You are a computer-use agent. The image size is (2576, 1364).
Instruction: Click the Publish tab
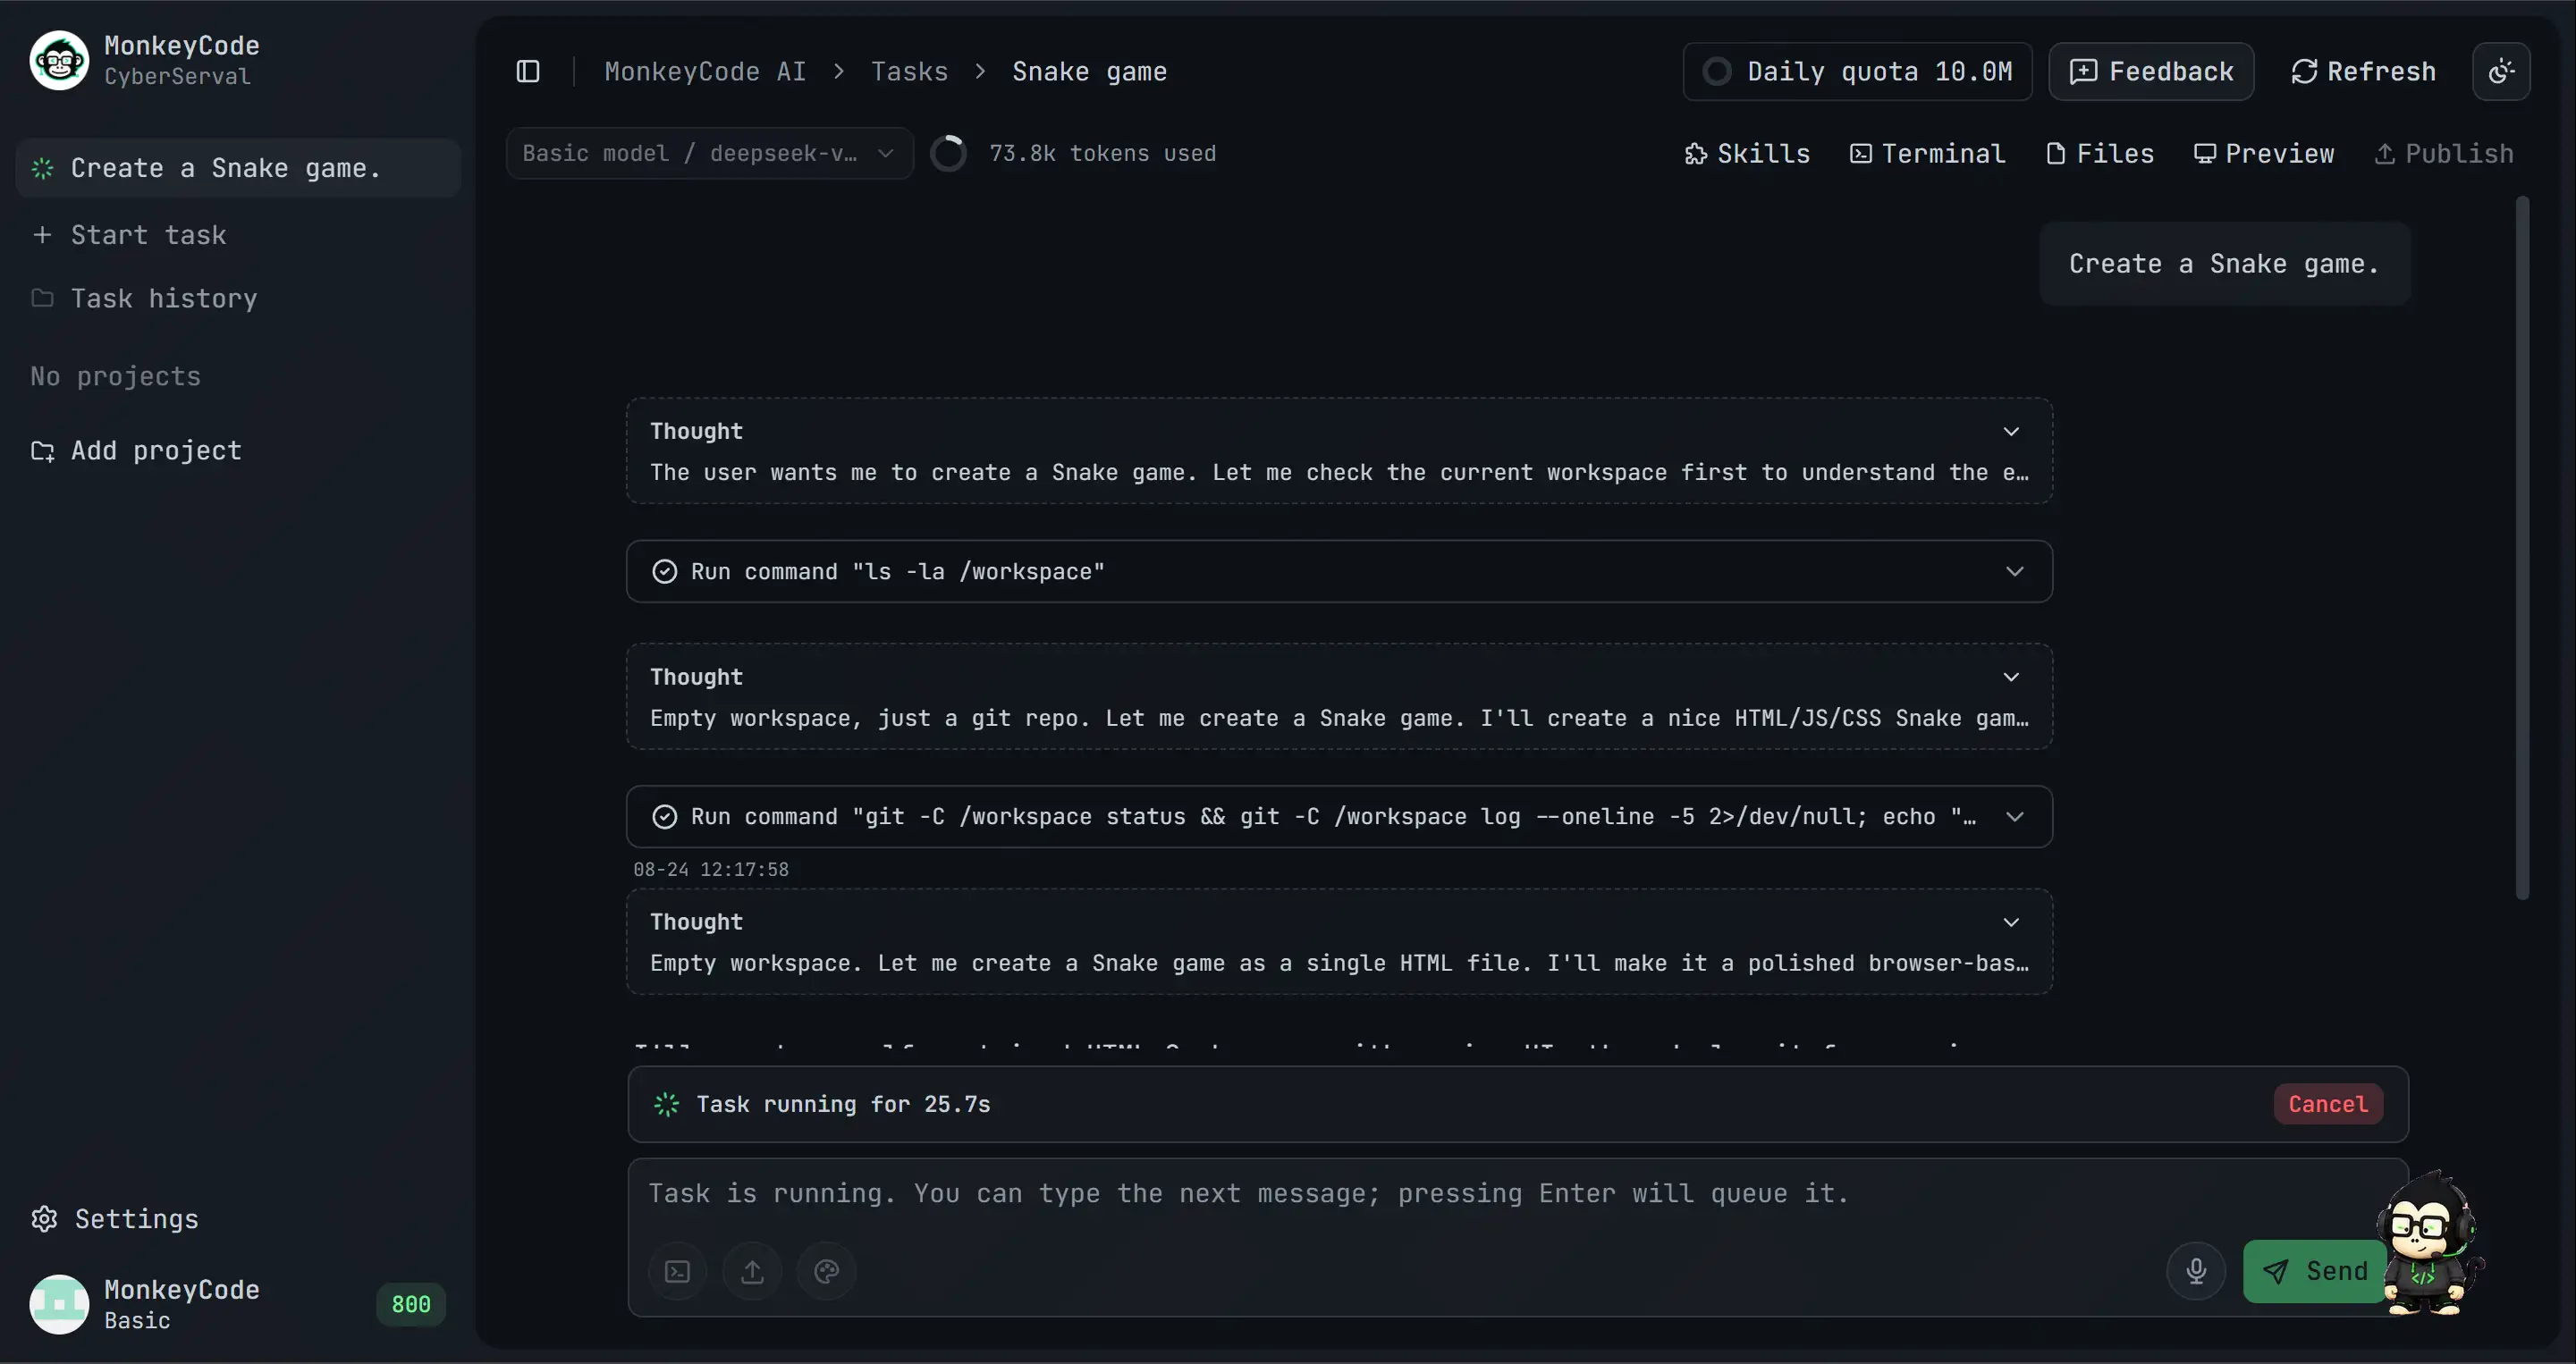(x=2444, y=153)
